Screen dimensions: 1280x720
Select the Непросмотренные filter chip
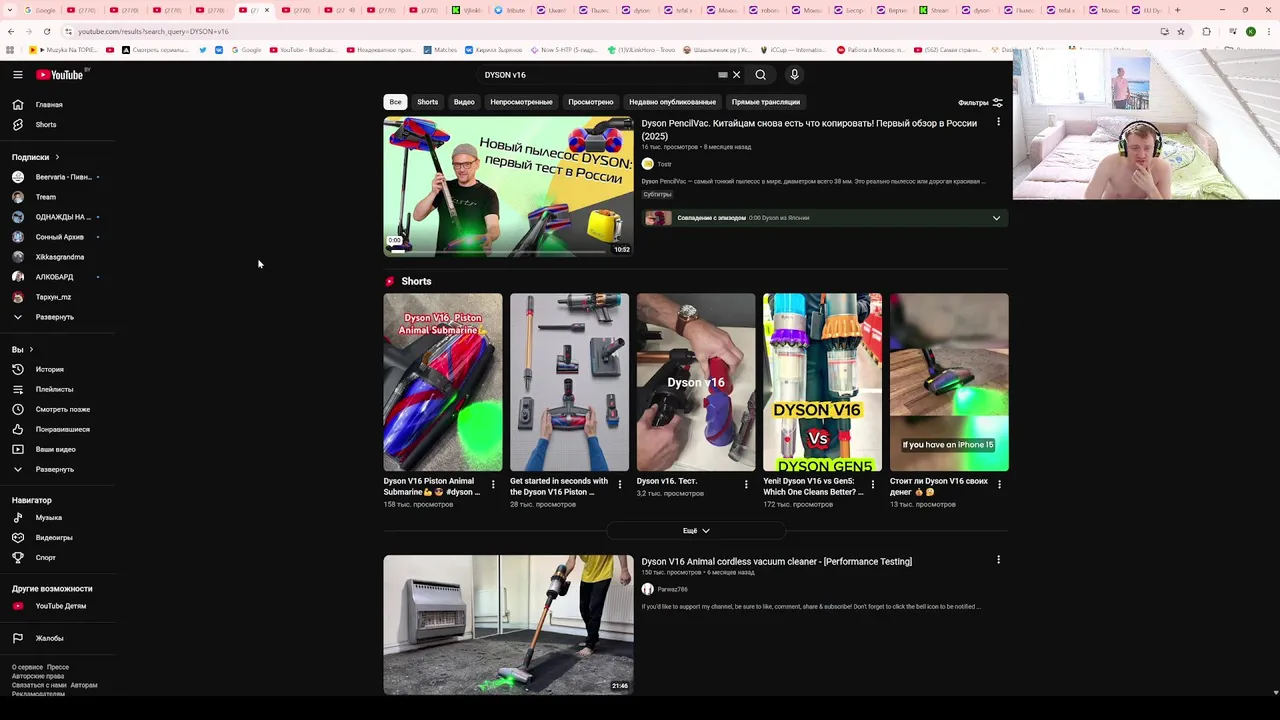point(521,102)
